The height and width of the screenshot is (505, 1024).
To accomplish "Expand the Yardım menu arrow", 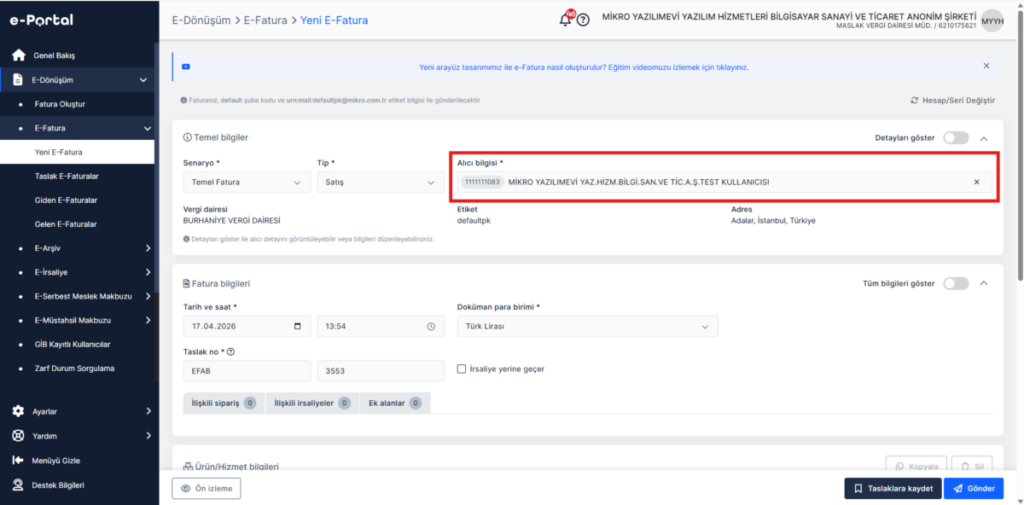I will [148, 436].
